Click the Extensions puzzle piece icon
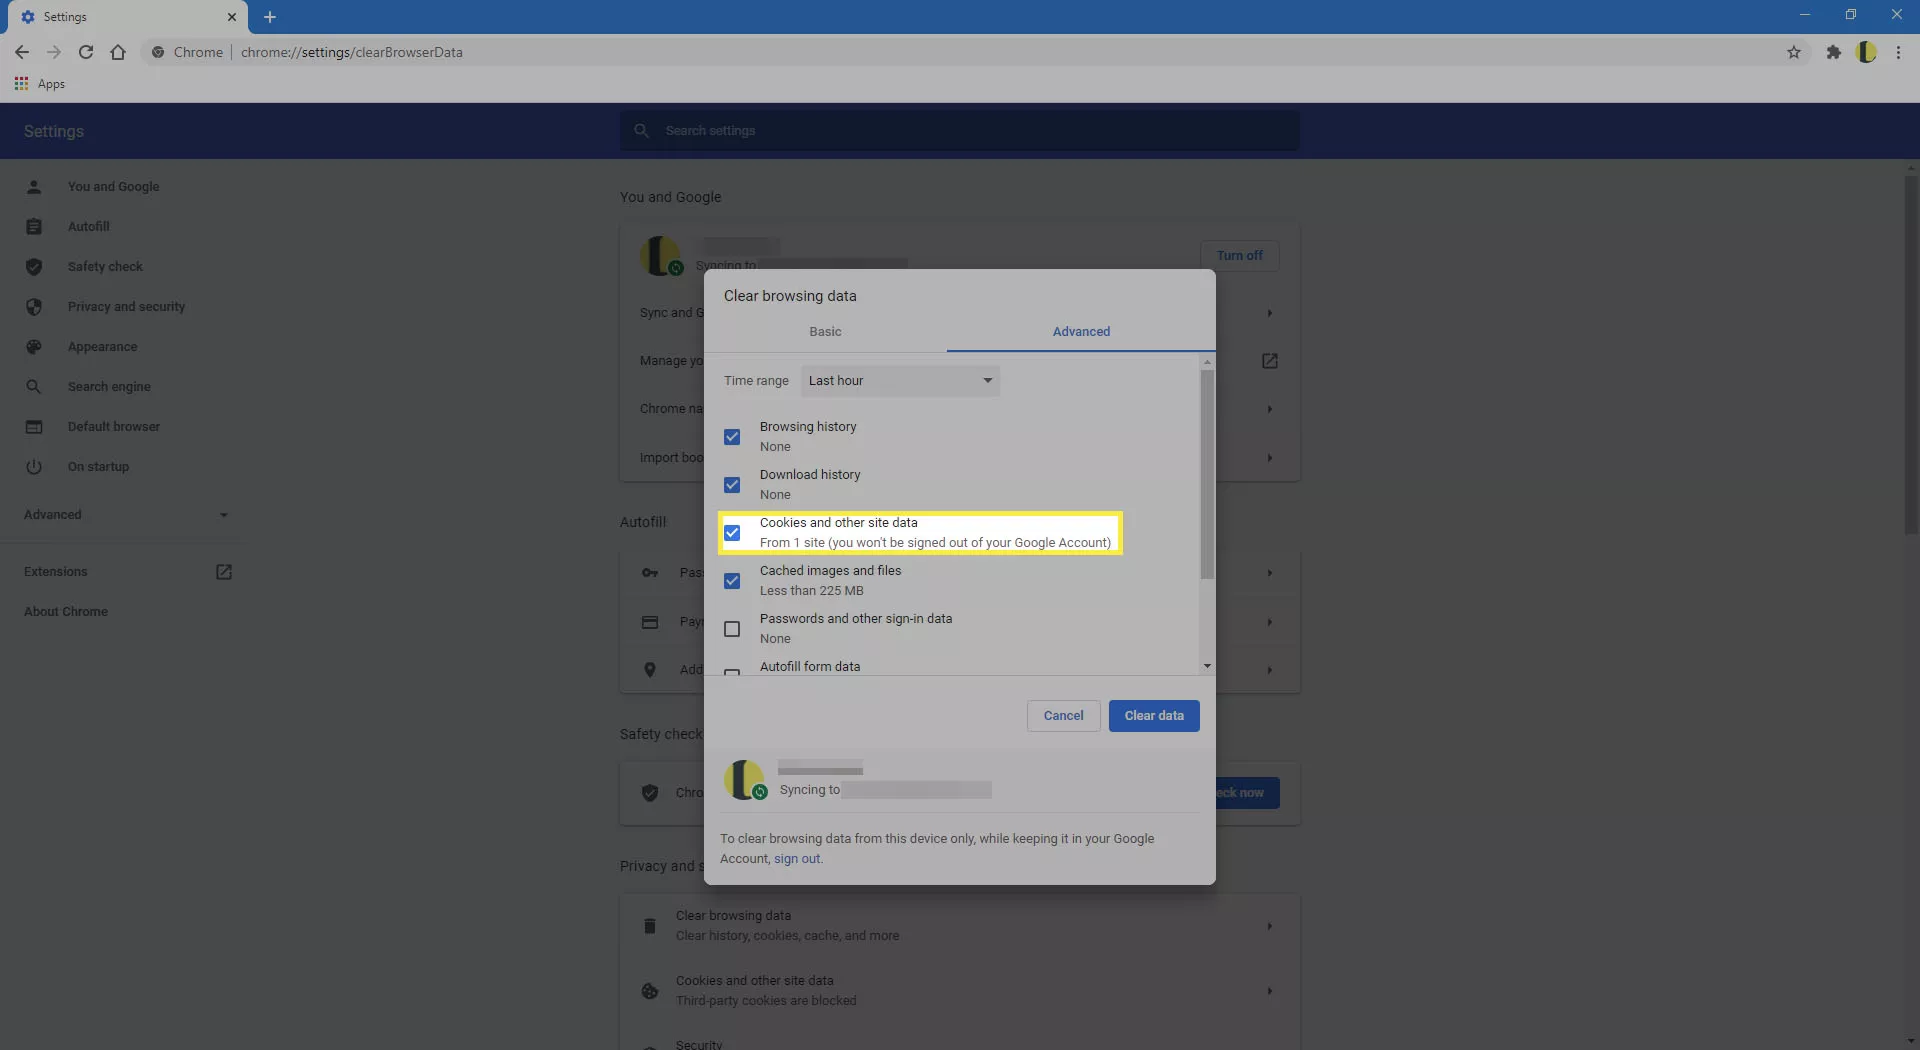 (x=1833, y=52)
